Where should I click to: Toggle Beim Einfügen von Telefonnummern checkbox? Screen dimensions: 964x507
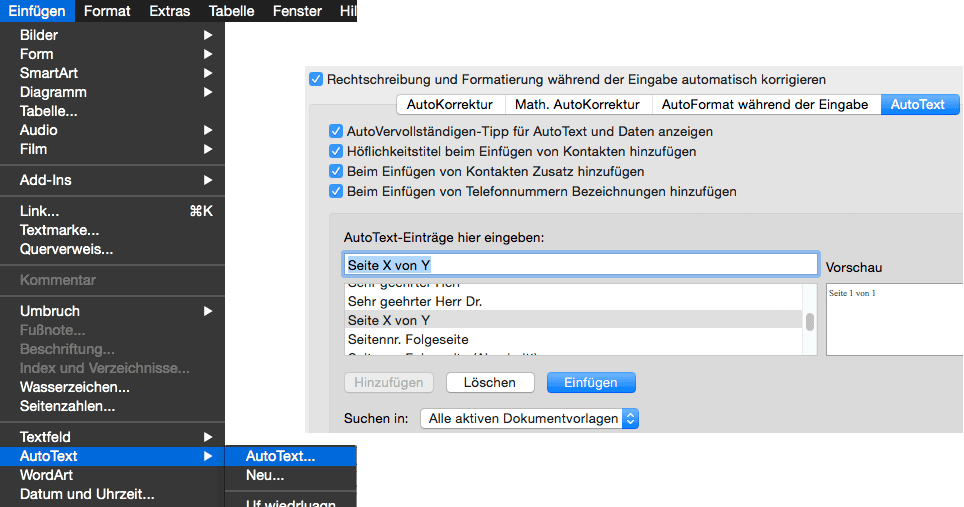coord(337,191)
